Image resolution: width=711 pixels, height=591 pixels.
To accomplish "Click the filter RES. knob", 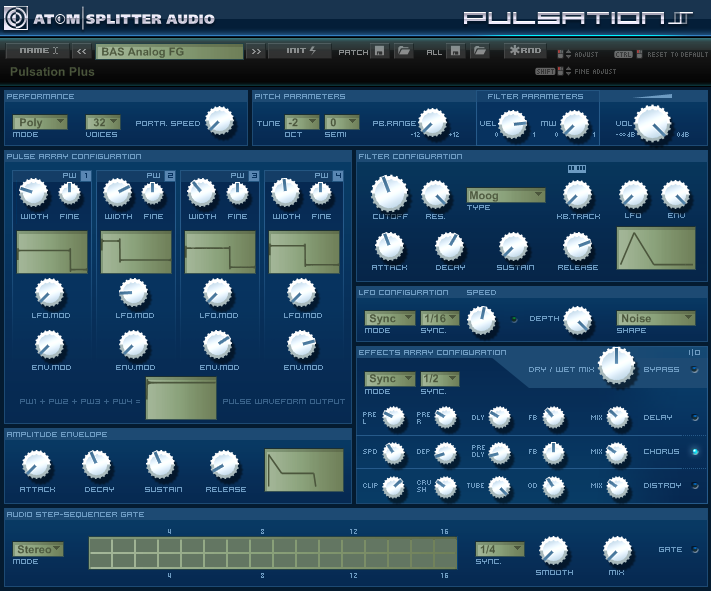I will tap(436, 195).
